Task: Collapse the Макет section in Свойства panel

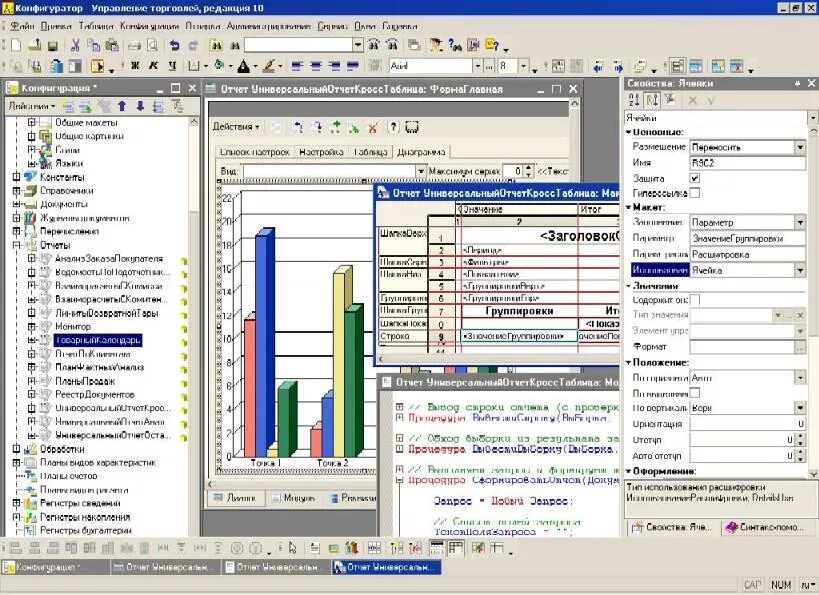Action: tap(629, 207)
